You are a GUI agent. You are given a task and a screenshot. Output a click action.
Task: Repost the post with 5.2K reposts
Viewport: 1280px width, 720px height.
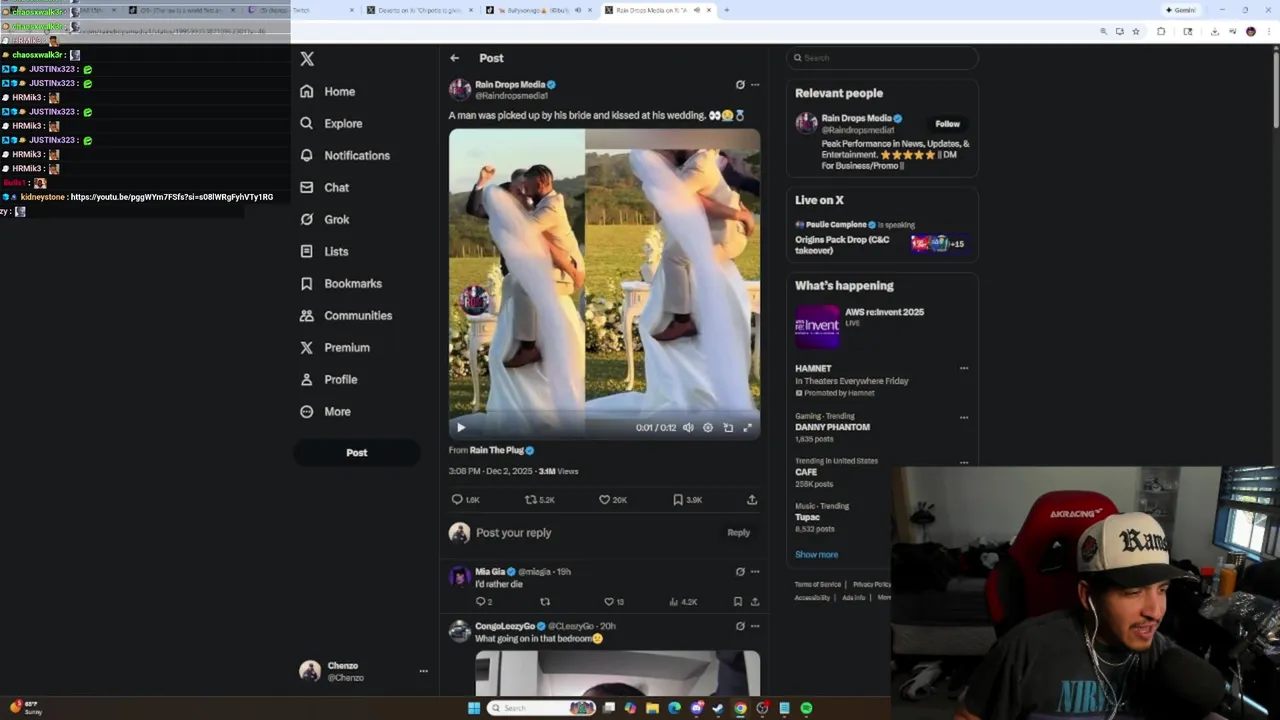tap(540, 499)
